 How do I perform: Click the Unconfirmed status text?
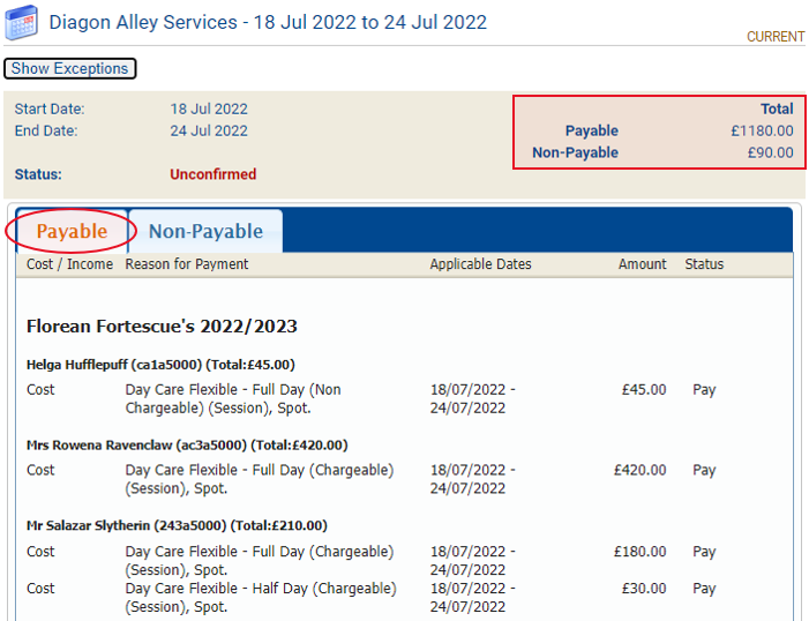pos(213,174)
